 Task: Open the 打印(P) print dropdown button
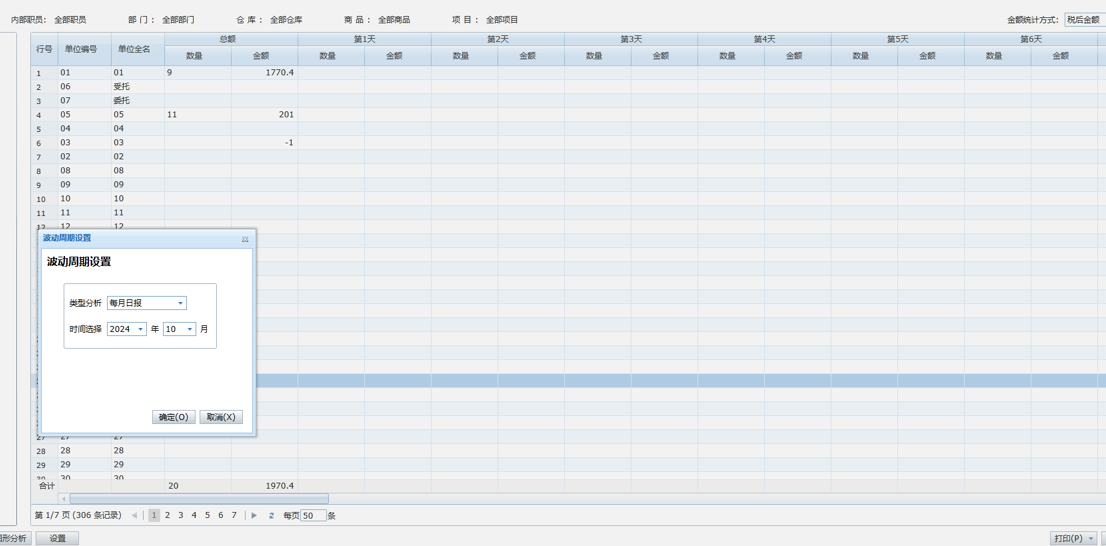[1073, 538]
